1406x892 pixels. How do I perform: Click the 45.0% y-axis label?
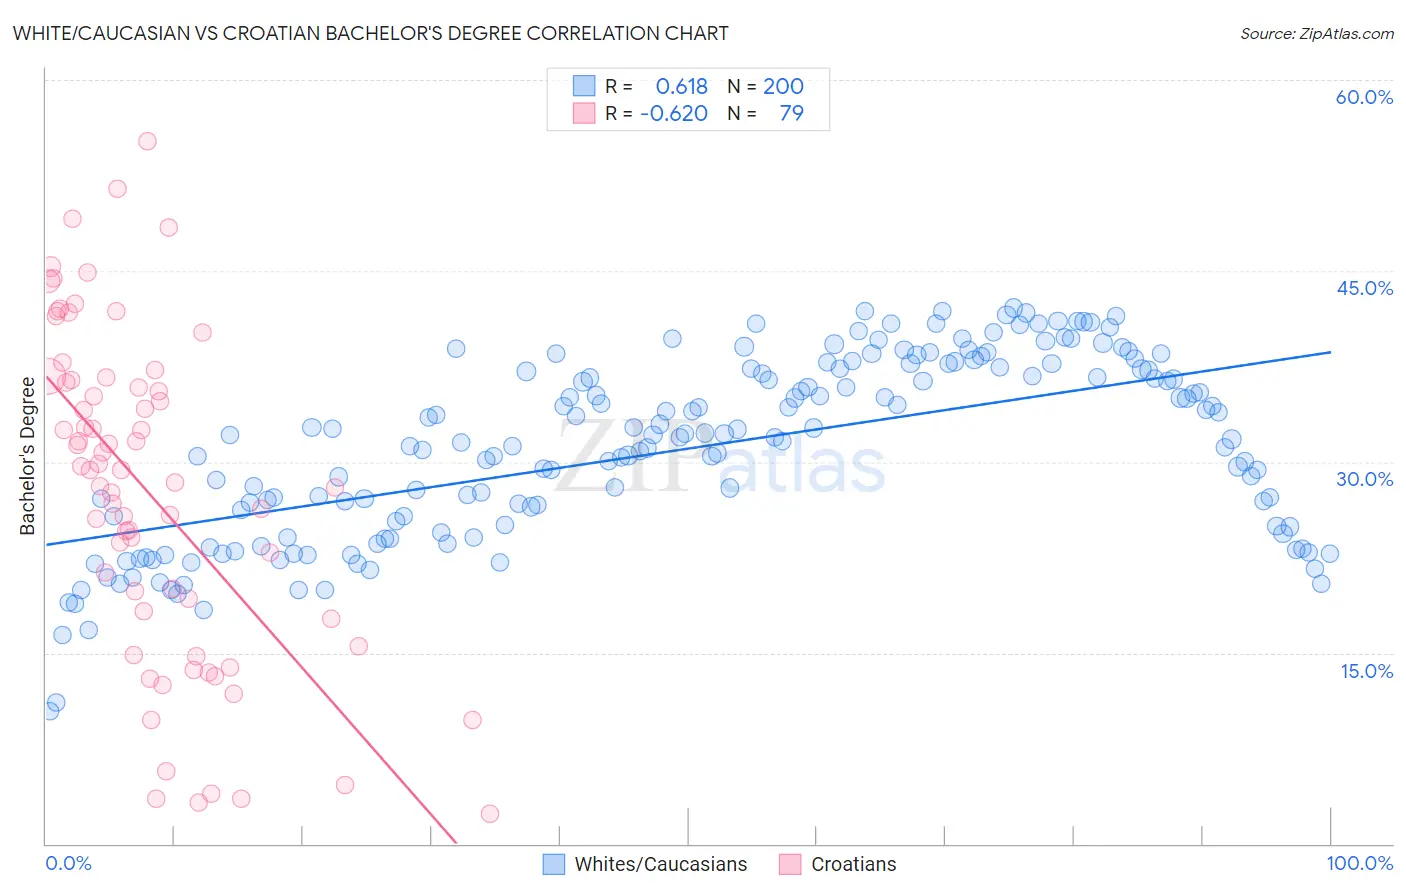tap(1364, 288)
